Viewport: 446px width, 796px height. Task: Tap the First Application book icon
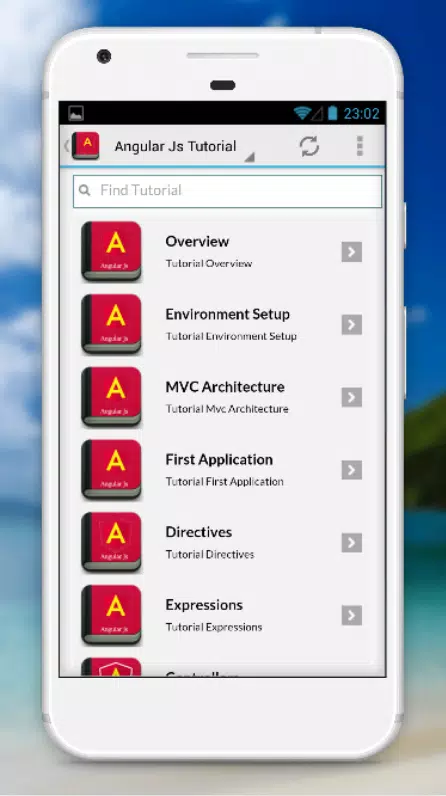click(111, 470)
